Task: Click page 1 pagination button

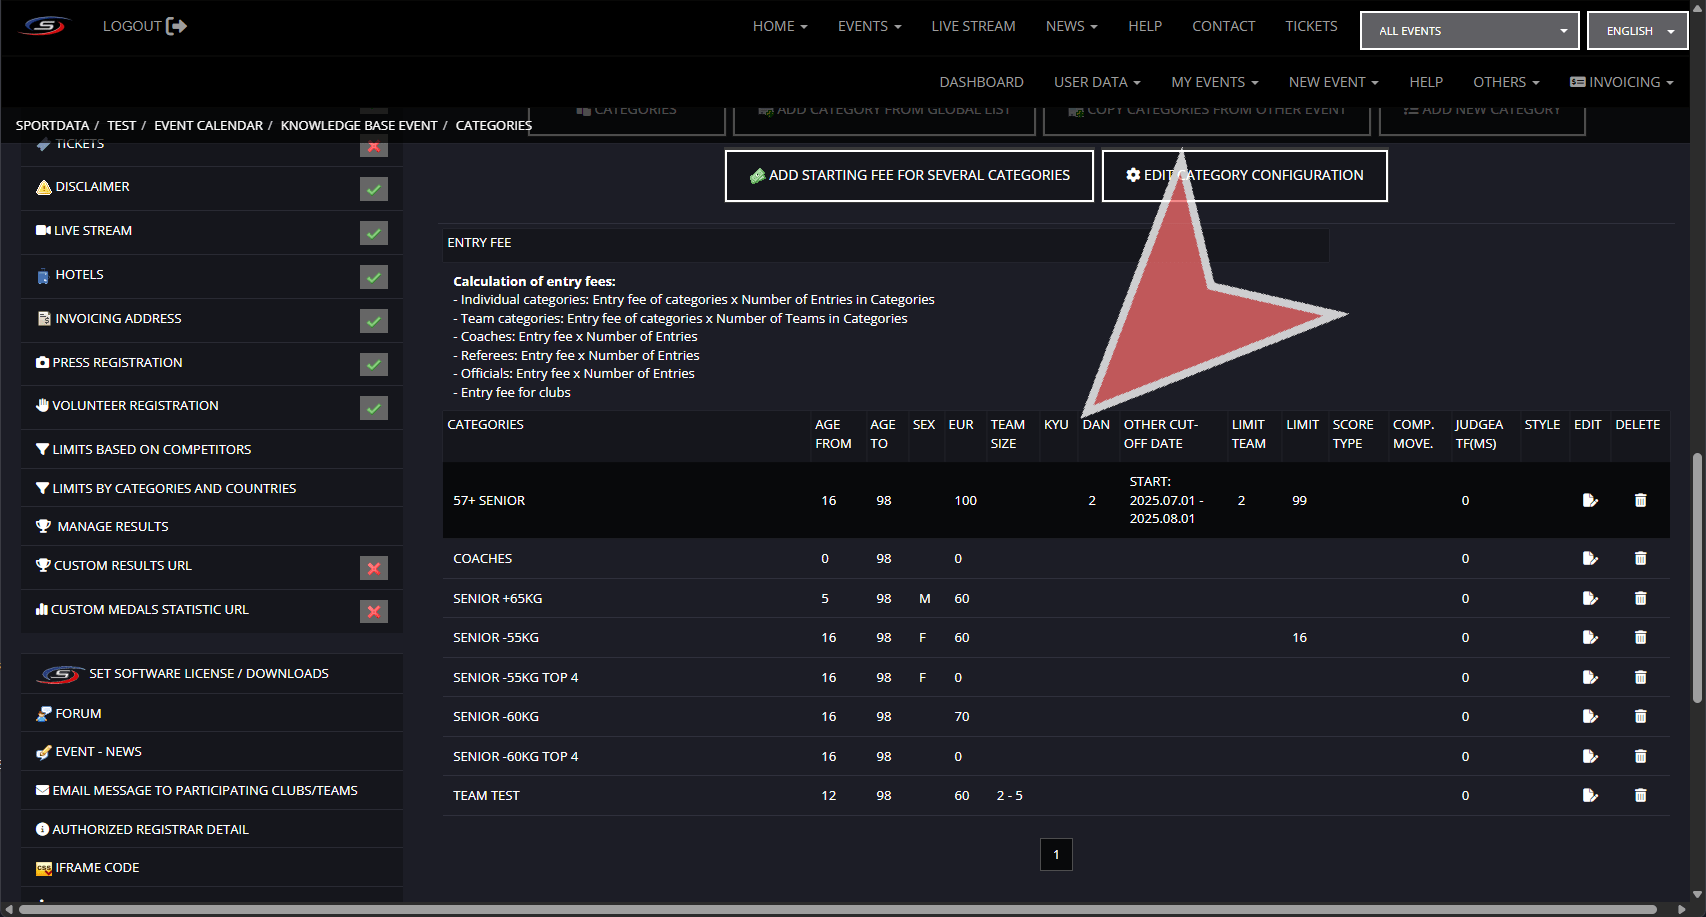Action: (1056, 854)
